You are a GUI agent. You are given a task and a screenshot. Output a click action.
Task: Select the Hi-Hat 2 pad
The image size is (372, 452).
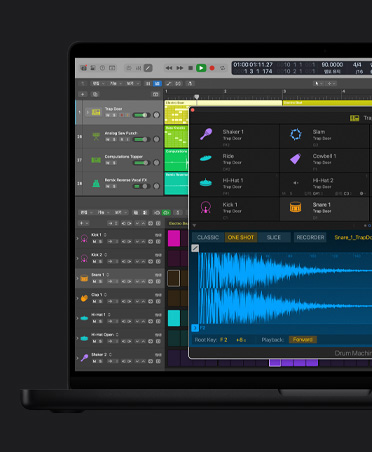pyautogui.click(x=324, y=185)
